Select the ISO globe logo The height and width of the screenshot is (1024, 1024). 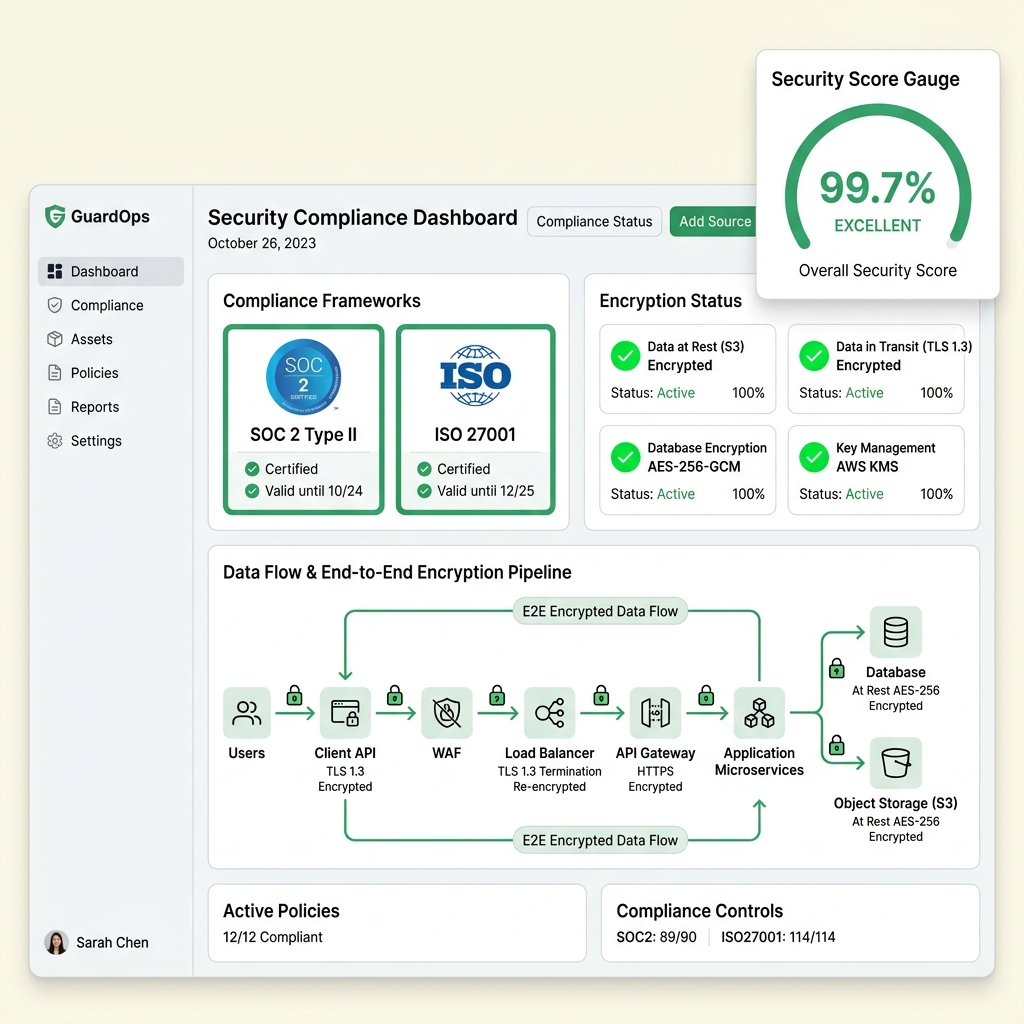(x=475, y=376)
